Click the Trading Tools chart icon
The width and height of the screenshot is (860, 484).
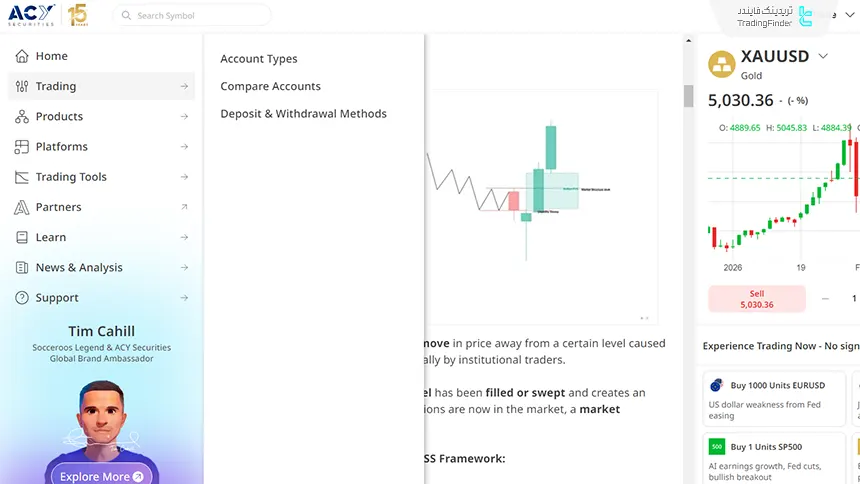click(21, 177)
